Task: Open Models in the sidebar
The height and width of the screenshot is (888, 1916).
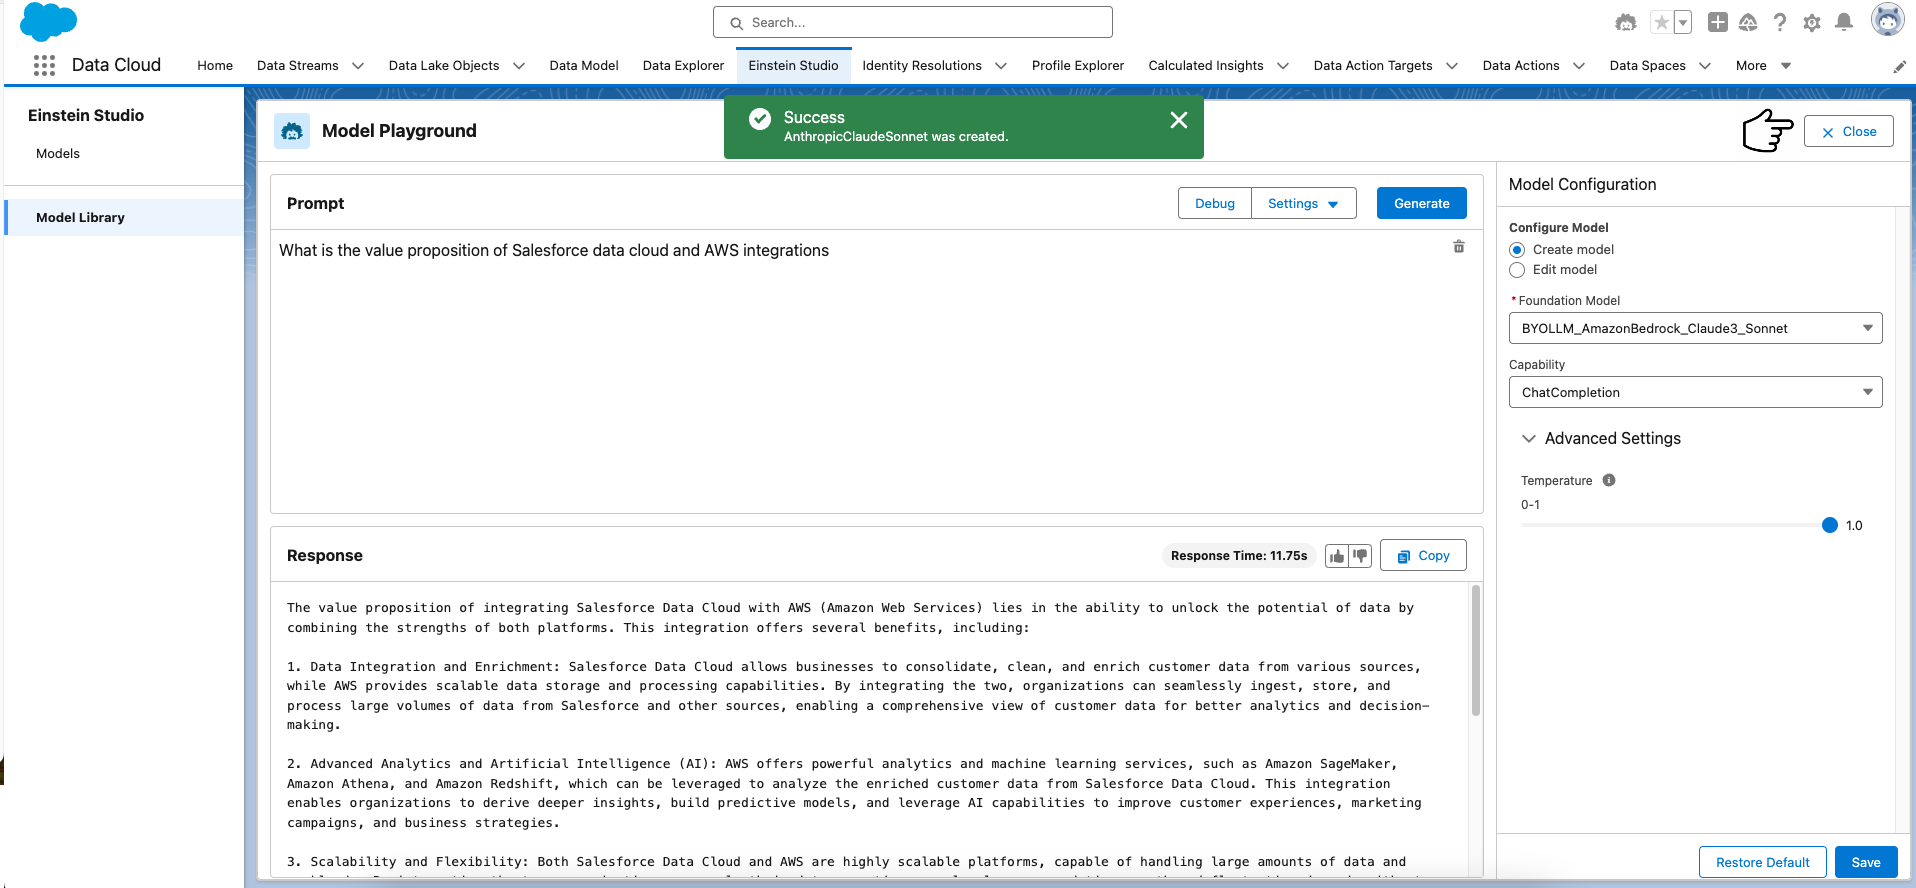Action: (58, 154)
